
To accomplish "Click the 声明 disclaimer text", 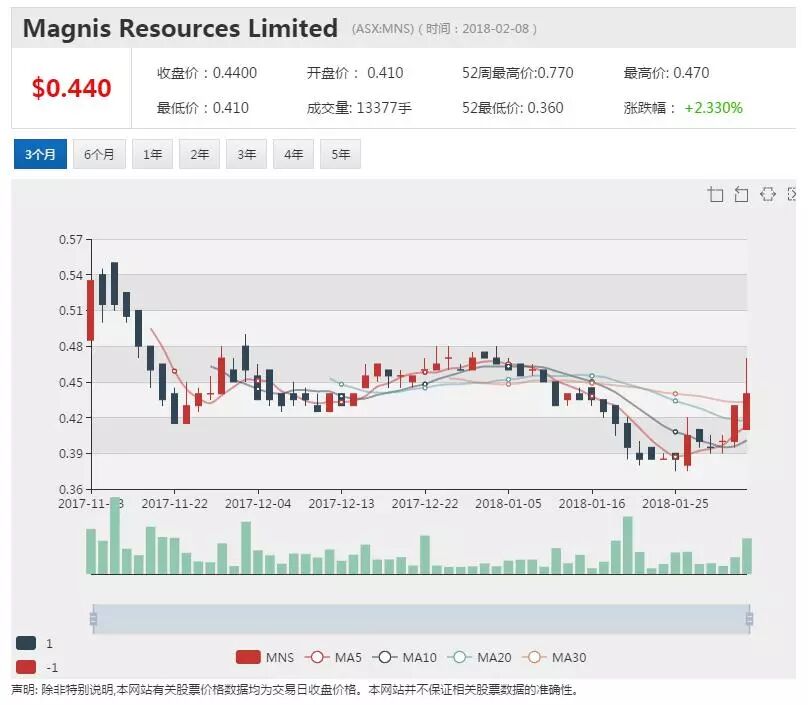I will pyautogui.click(x=295, y=690).
